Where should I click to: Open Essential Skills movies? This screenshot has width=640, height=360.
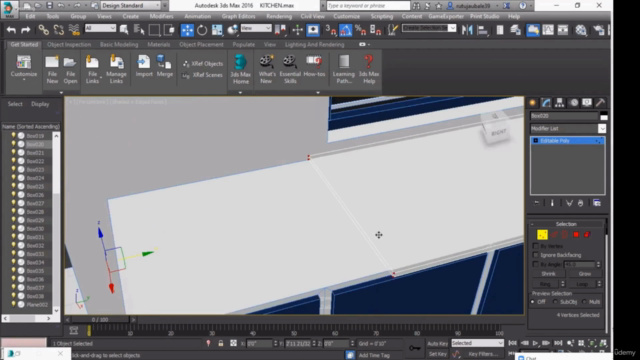pos(290,69)
